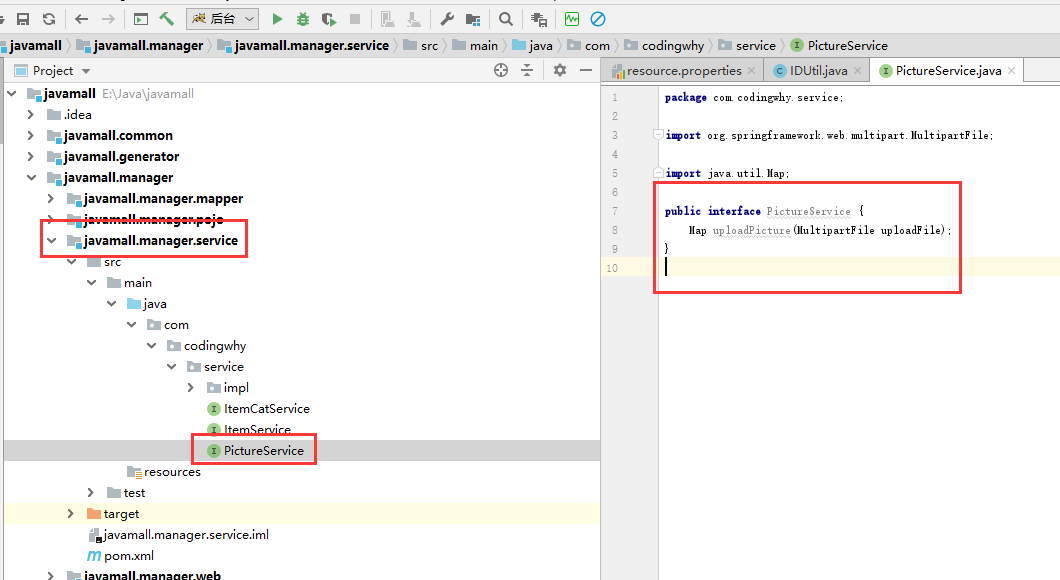Viewport: 1060px width, 580px height.
Task: Select the PictureService.java tab
Action: (948, 70)
